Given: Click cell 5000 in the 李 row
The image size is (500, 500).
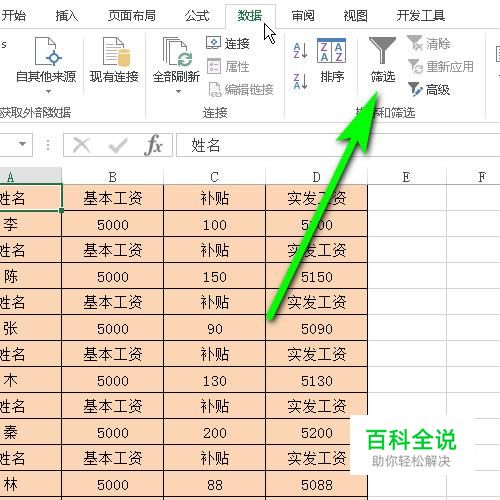Looking at the screenshot, I should pyautogui.click(x=113, y=224).
